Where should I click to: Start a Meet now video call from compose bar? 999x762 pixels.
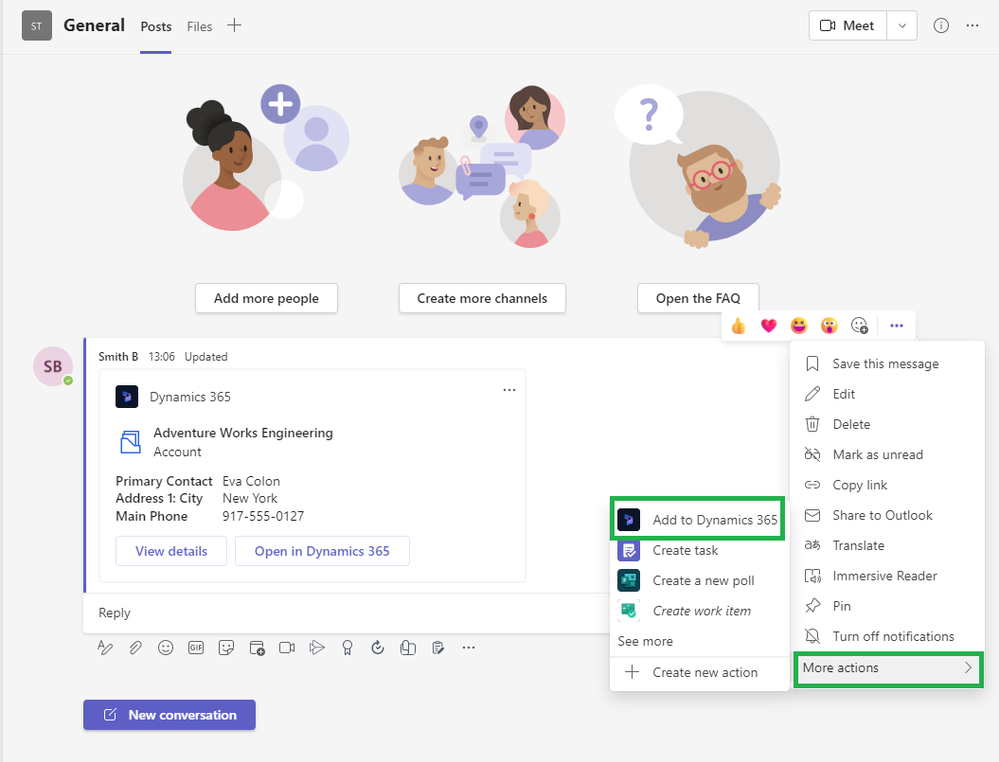pos(287,648)
